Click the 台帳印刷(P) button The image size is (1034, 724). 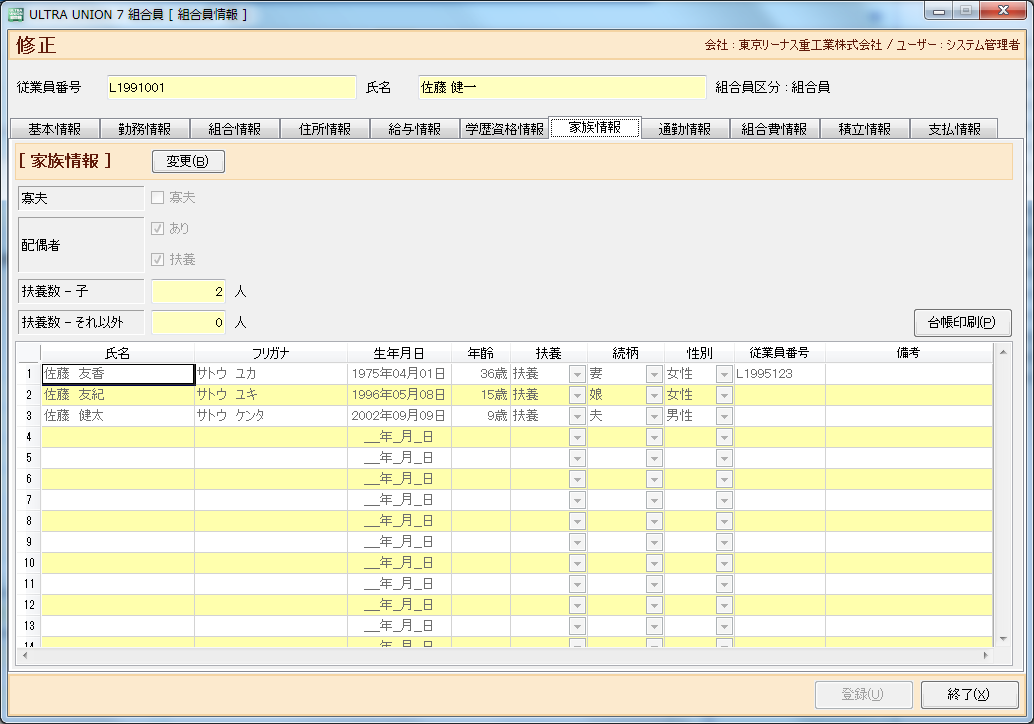coord(962,322)
